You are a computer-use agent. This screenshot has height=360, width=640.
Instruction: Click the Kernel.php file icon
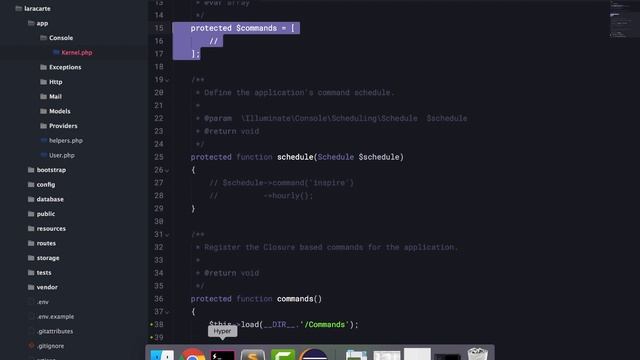point(56,52)
